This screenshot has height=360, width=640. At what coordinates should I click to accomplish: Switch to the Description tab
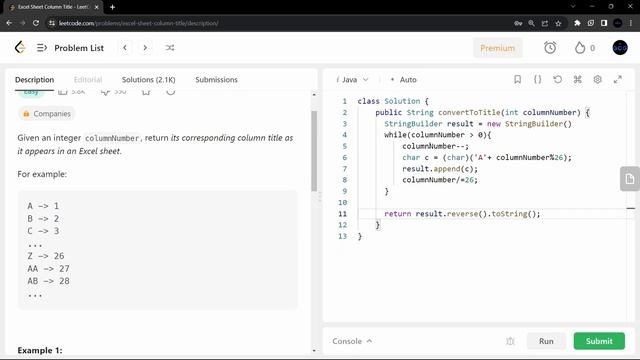point(34,80)
